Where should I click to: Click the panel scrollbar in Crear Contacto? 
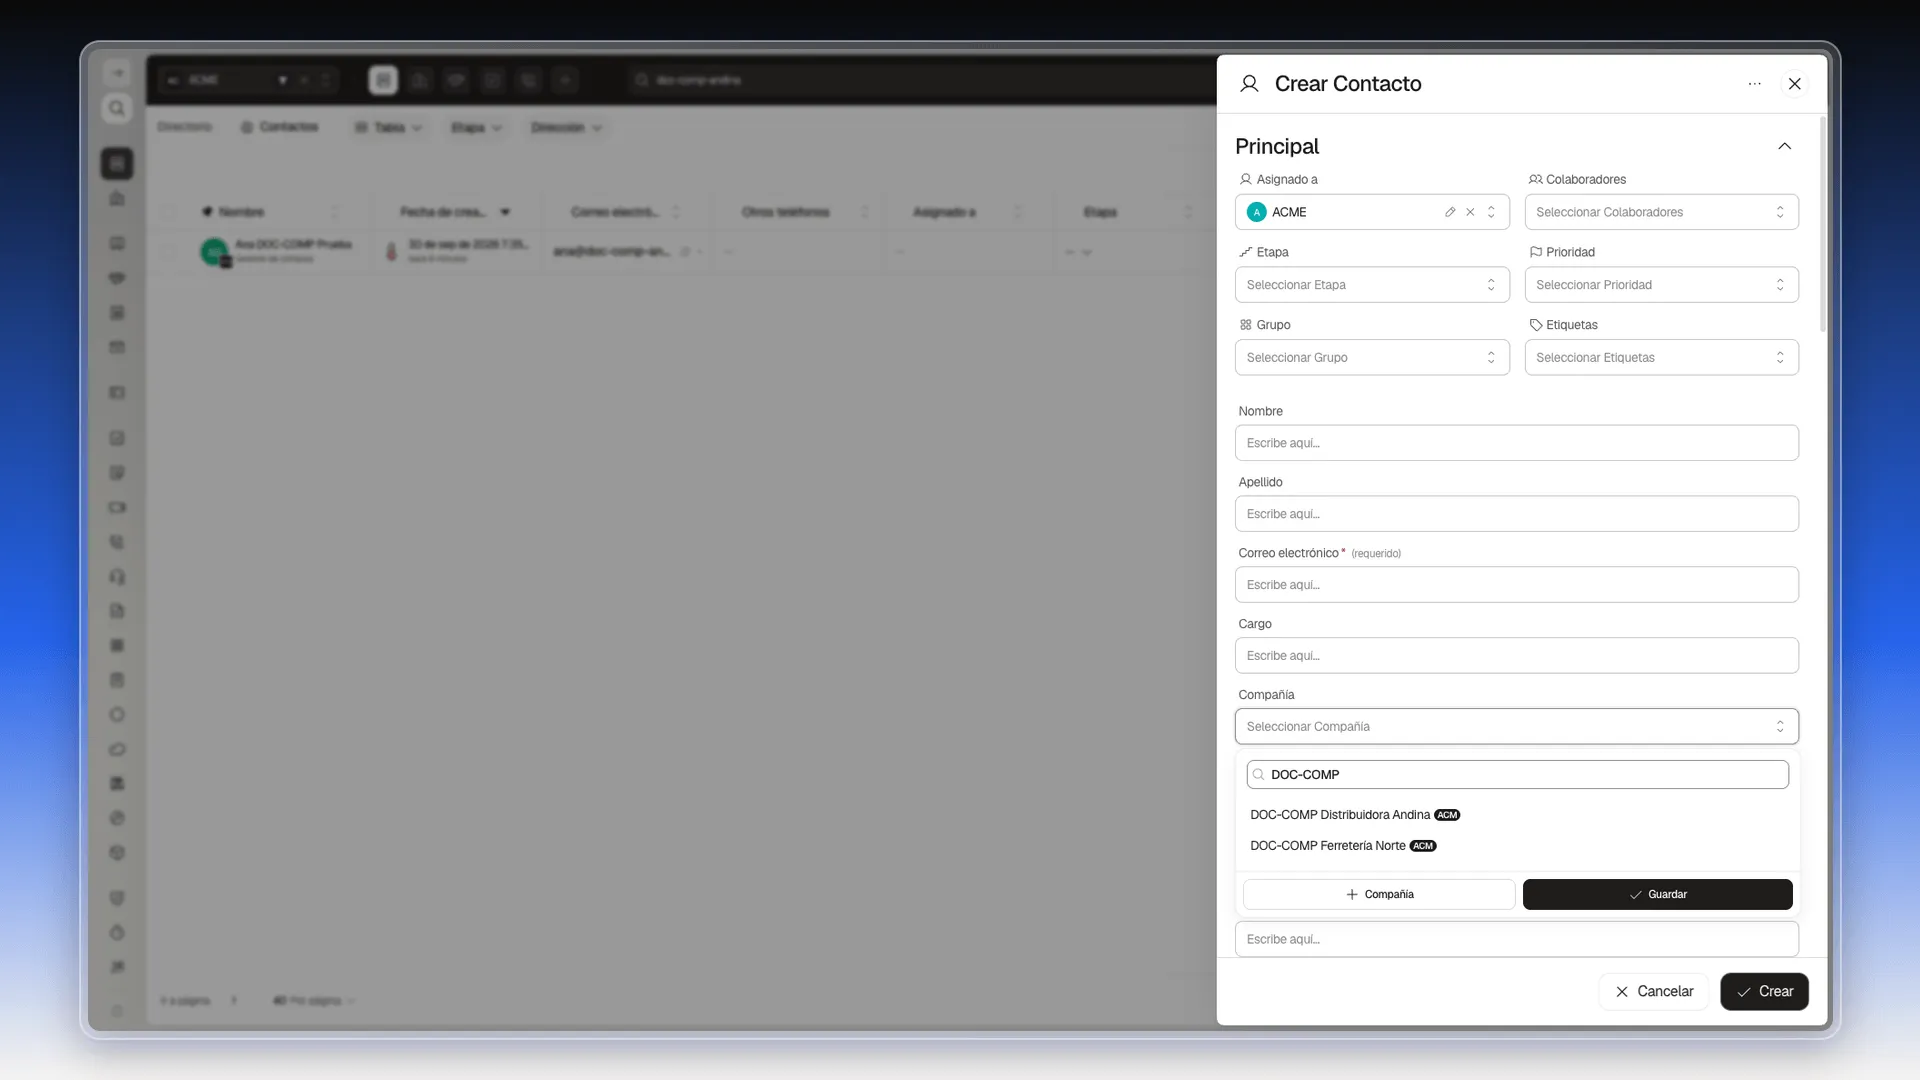click(x=1822, y=225)
